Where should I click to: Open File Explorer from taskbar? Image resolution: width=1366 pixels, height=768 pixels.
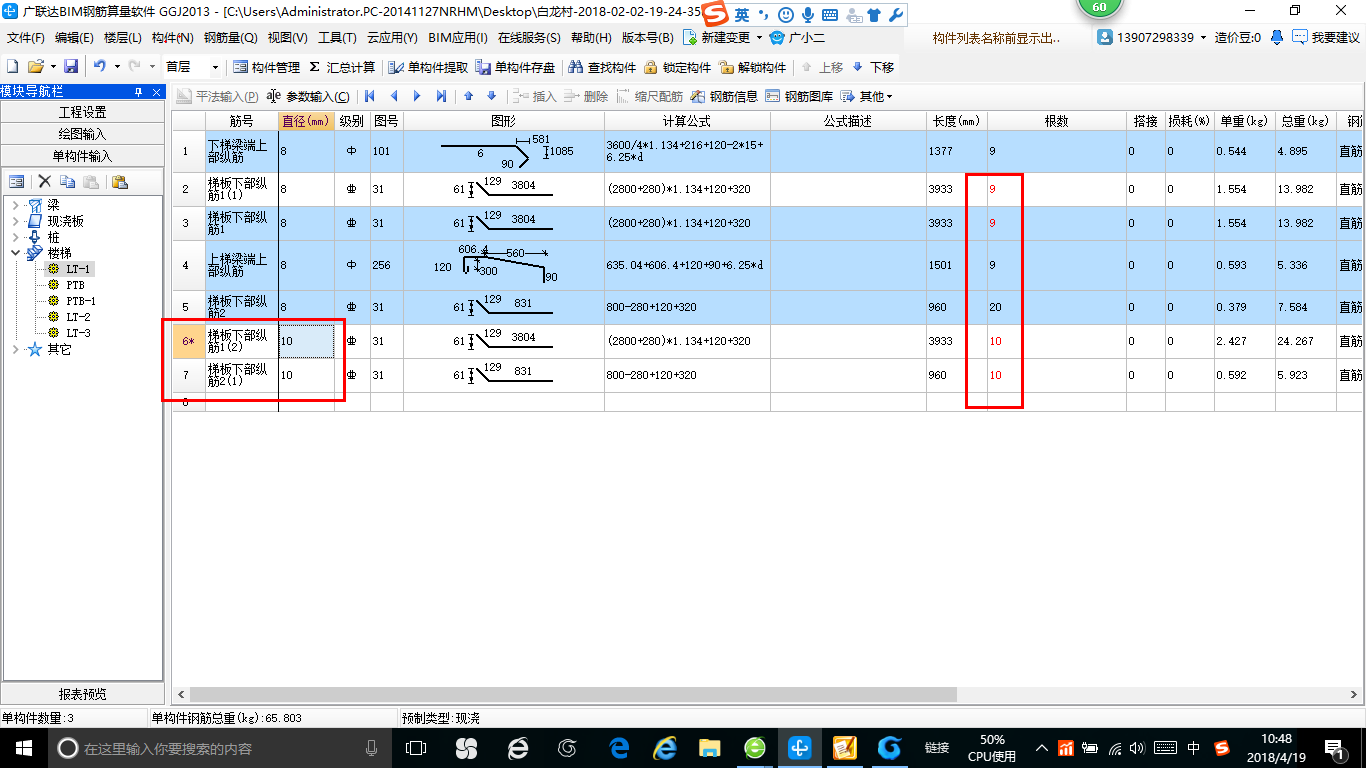(x=709, y=748)
